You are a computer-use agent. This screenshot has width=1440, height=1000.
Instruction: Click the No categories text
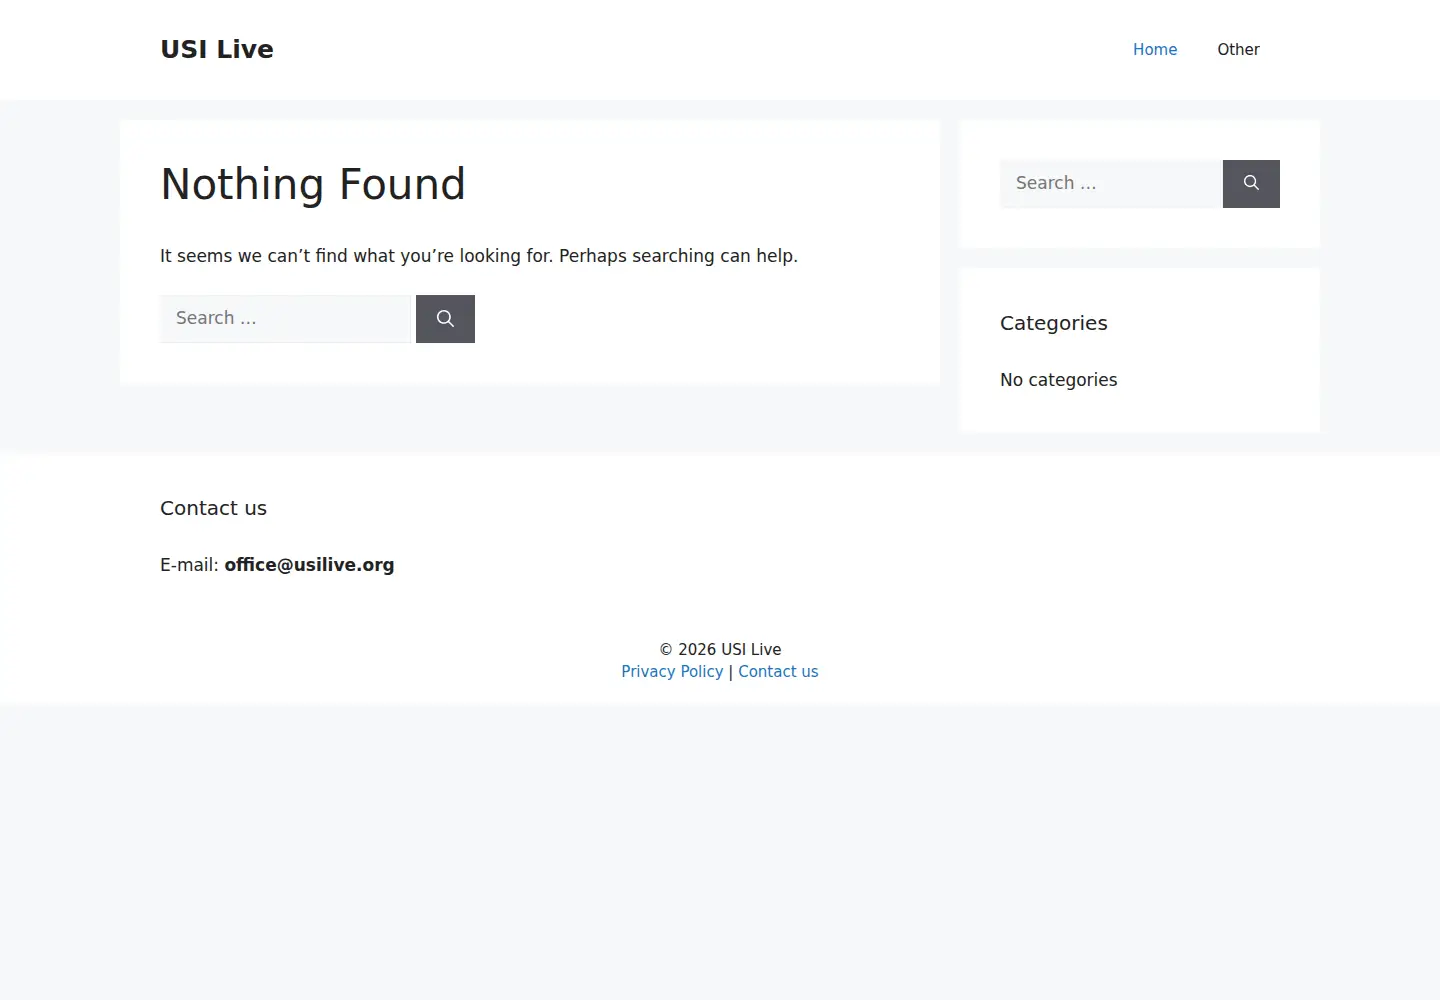[1059, 380]
